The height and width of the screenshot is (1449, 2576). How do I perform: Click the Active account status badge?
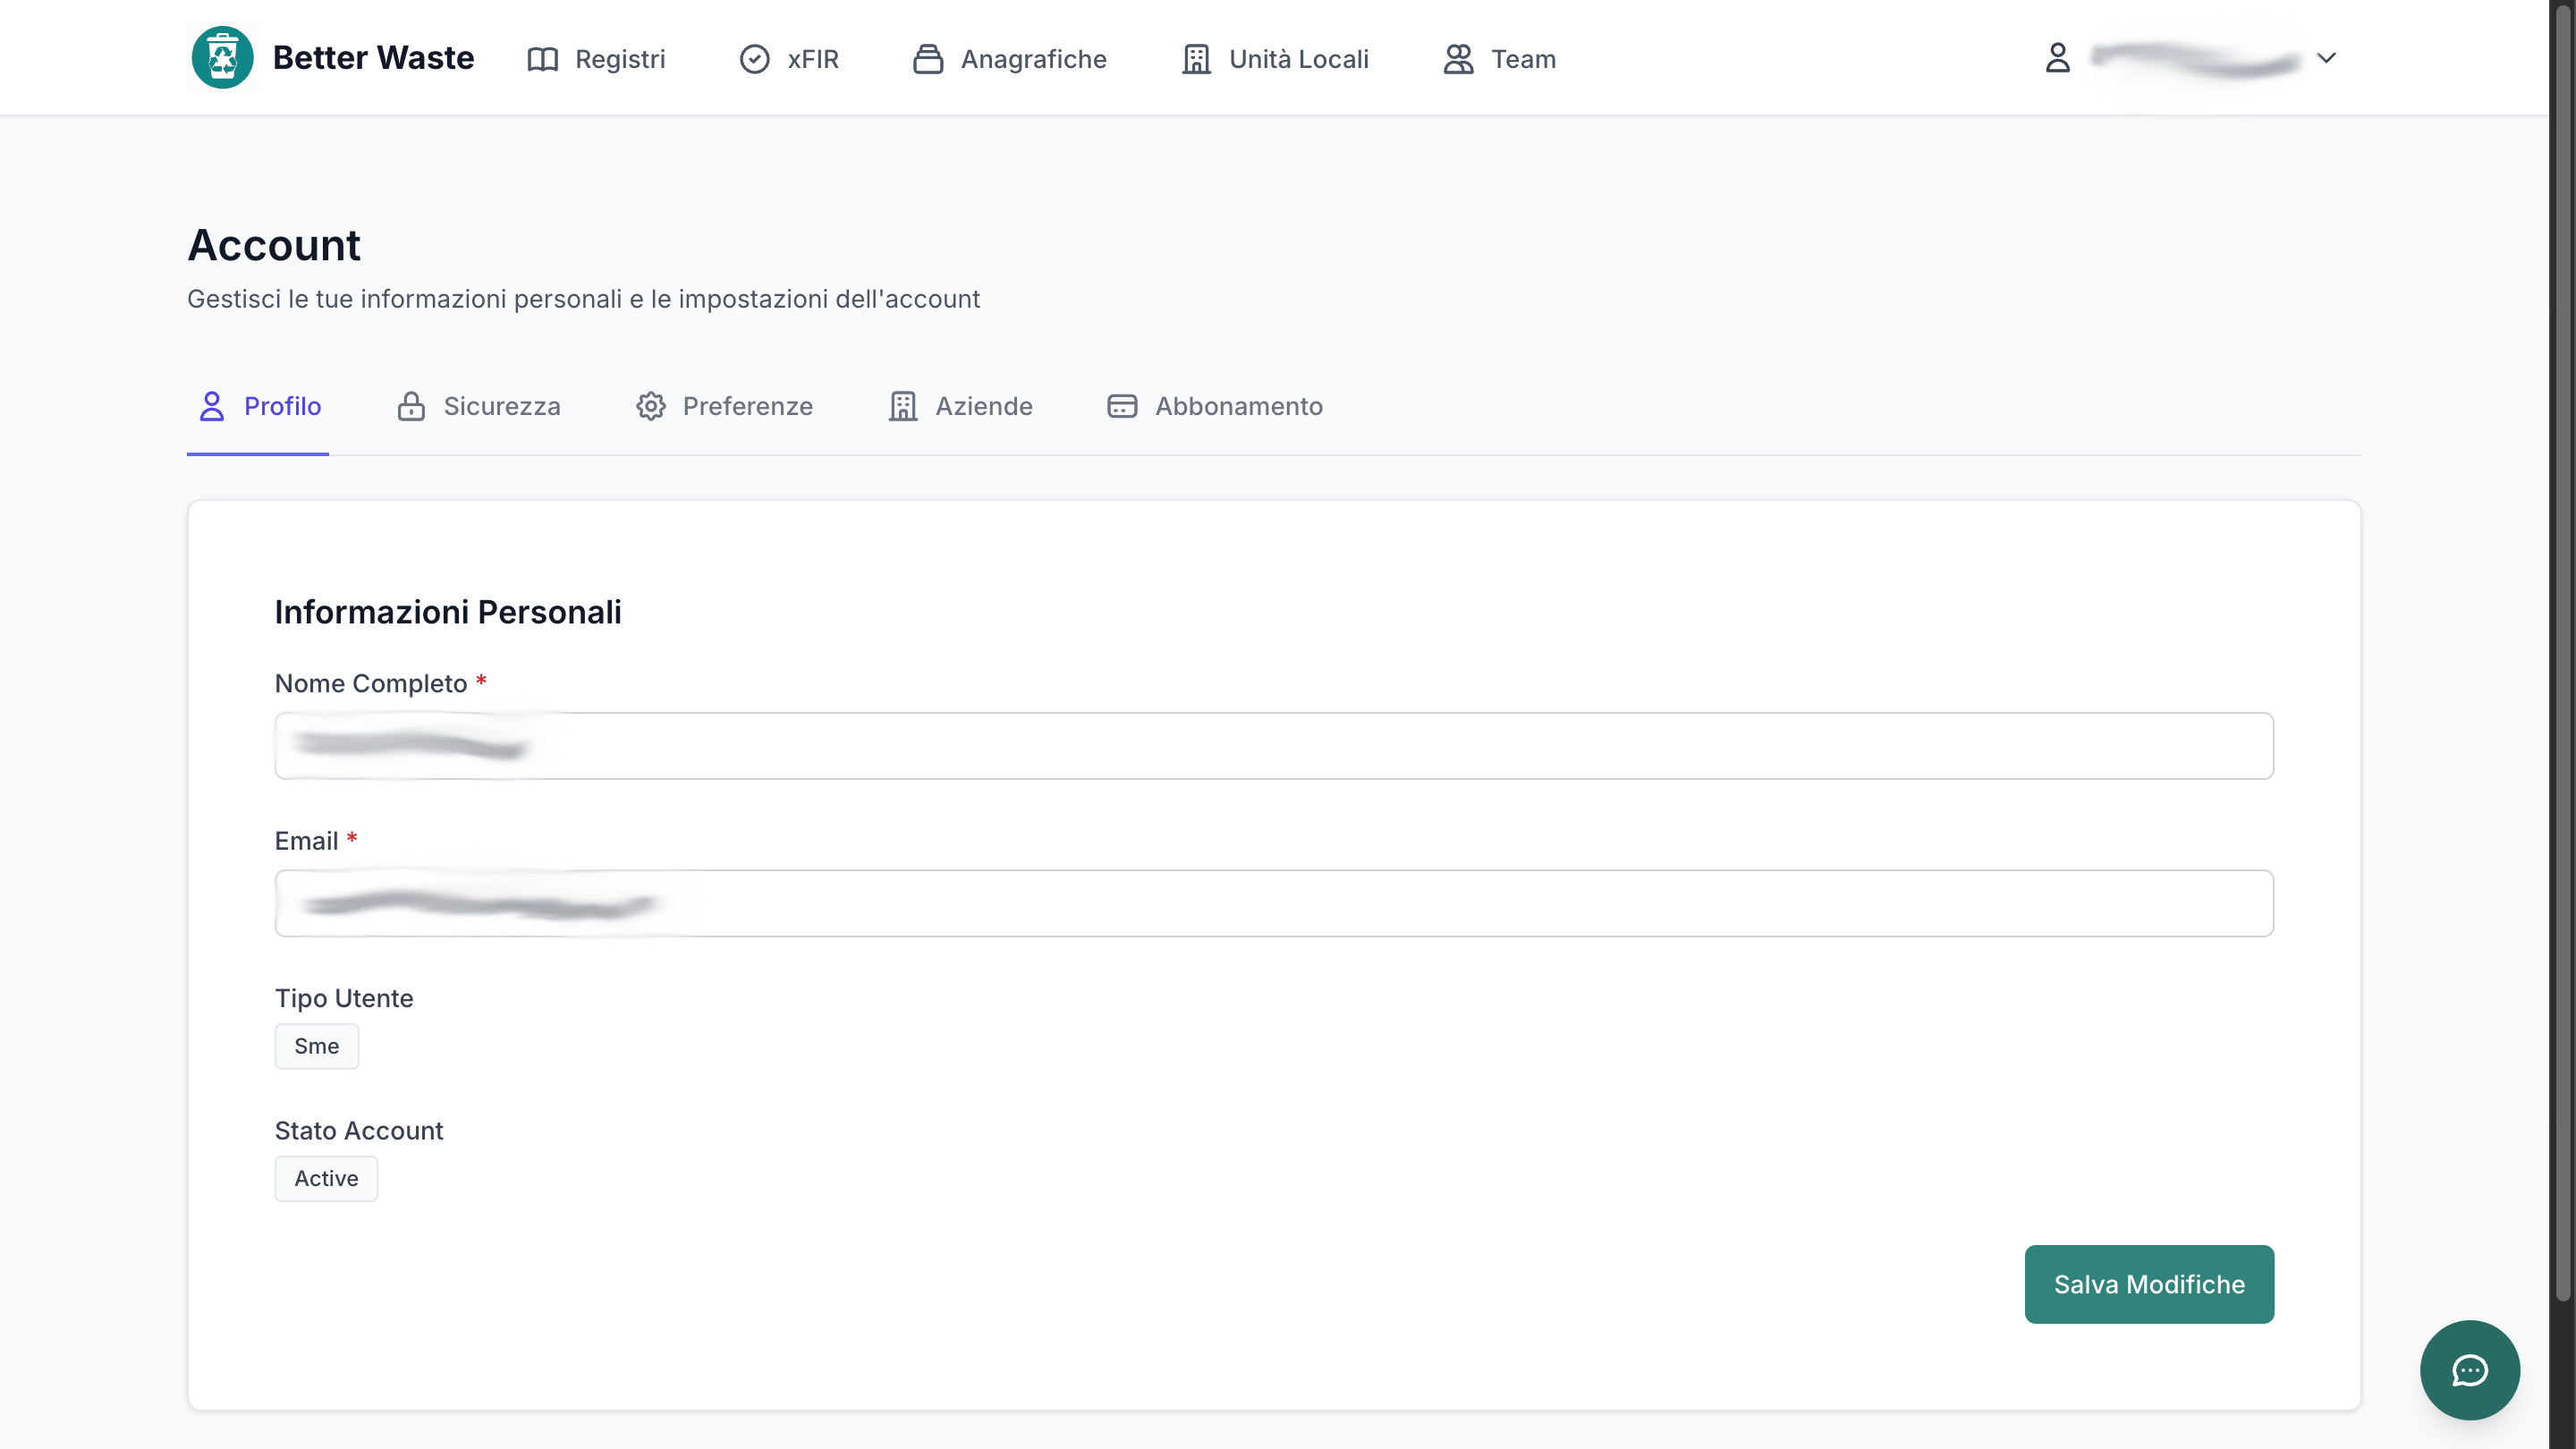coord(326,1178)
